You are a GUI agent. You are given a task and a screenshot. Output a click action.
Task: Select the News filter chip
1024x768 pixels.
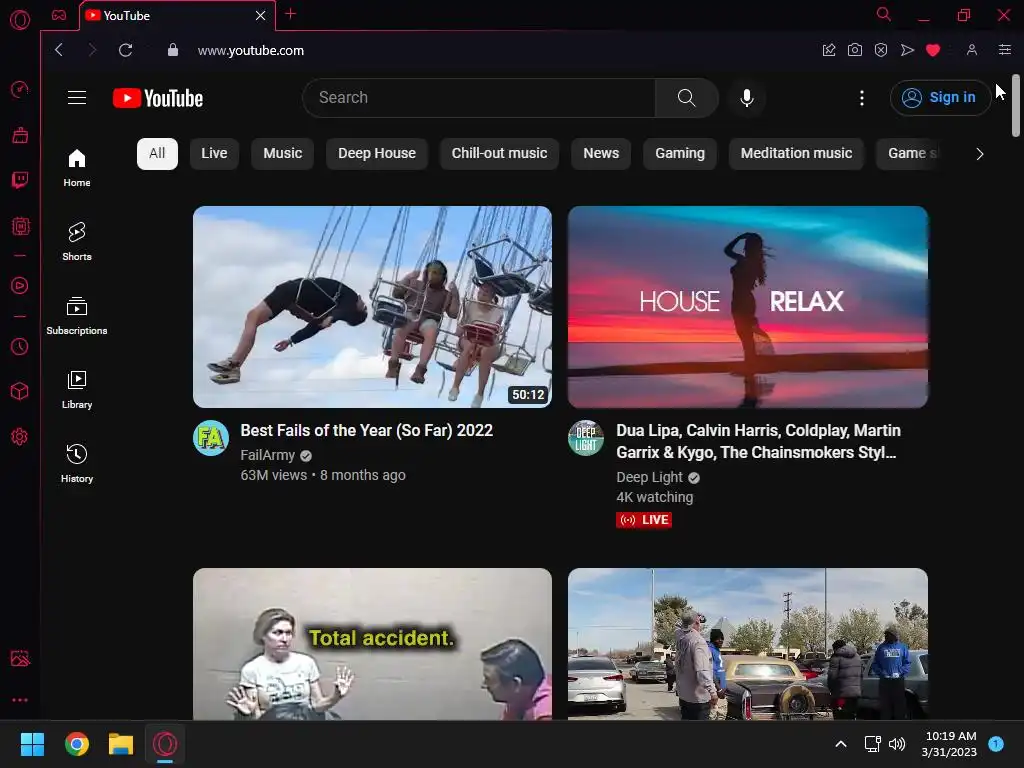pyautogui.click(x=601, y=153)
